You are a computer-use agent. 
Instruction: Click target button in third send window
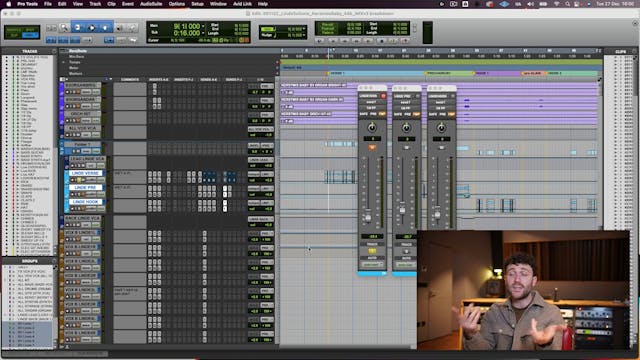tap(452, 96)
